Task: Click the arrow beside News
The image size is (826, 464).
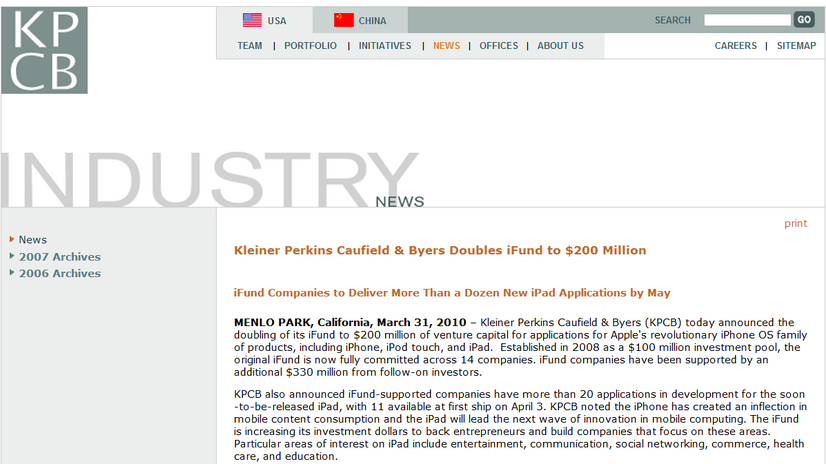Action: click(x=12, y=239)
